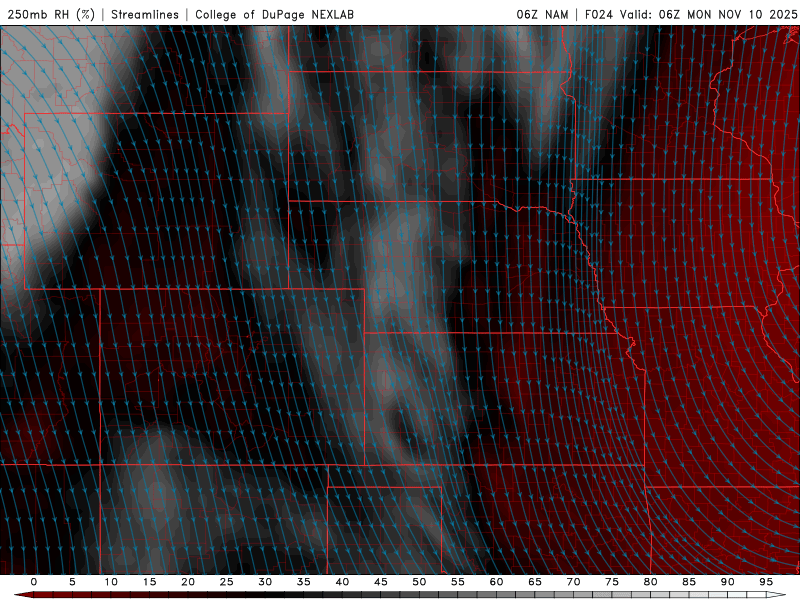Click the '15' value on the color scale

149,582
